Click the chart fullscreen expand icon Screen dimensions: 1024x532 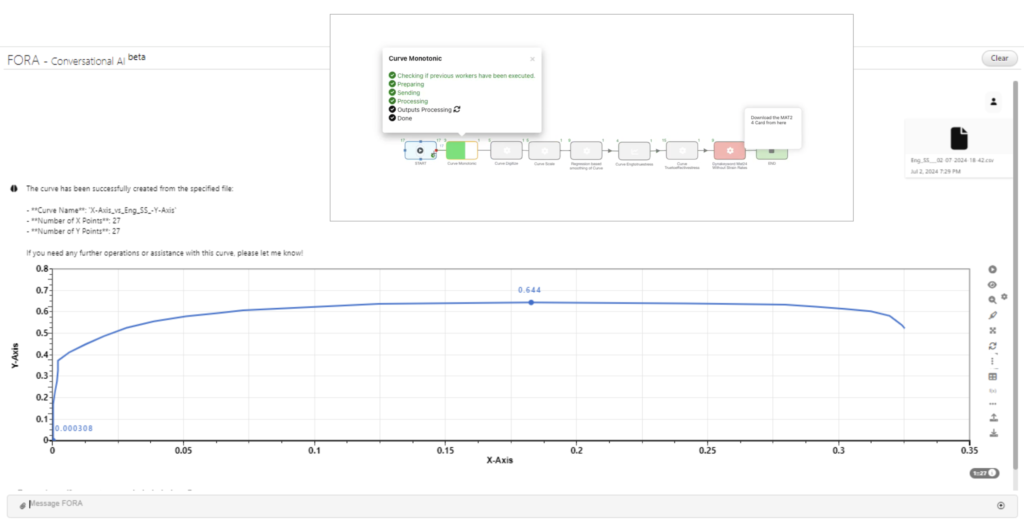click(x=993, y=331)
